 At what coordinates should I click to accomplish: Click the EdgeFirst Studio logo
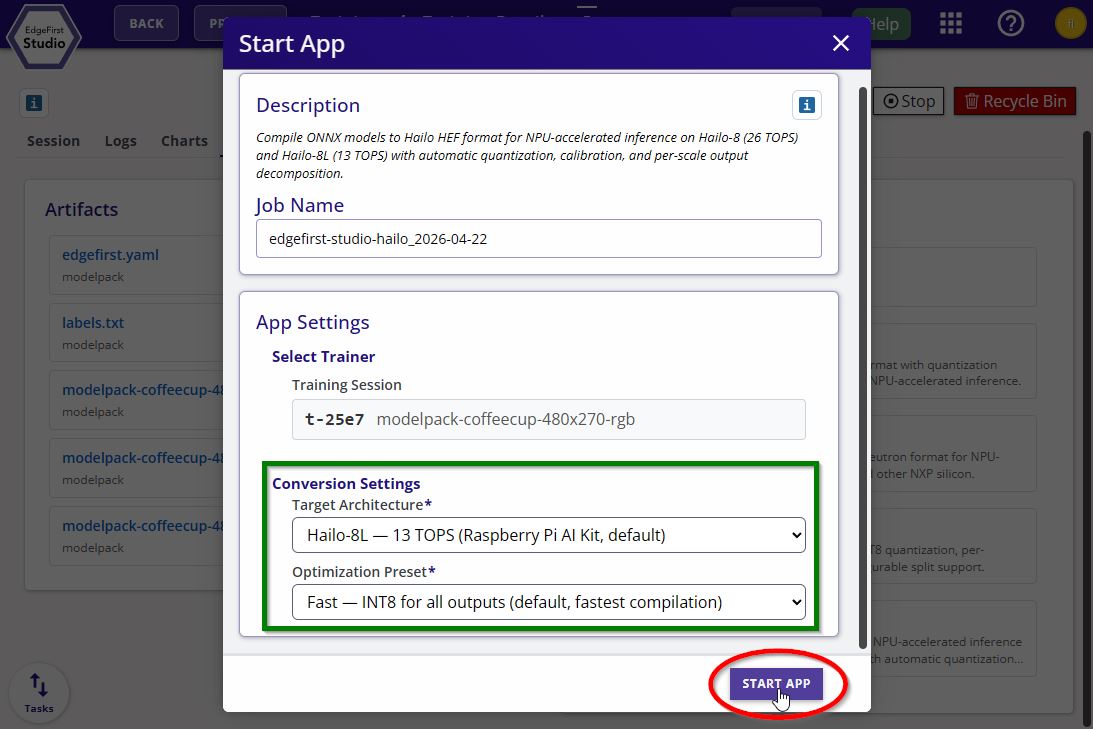tap(44, 36)
